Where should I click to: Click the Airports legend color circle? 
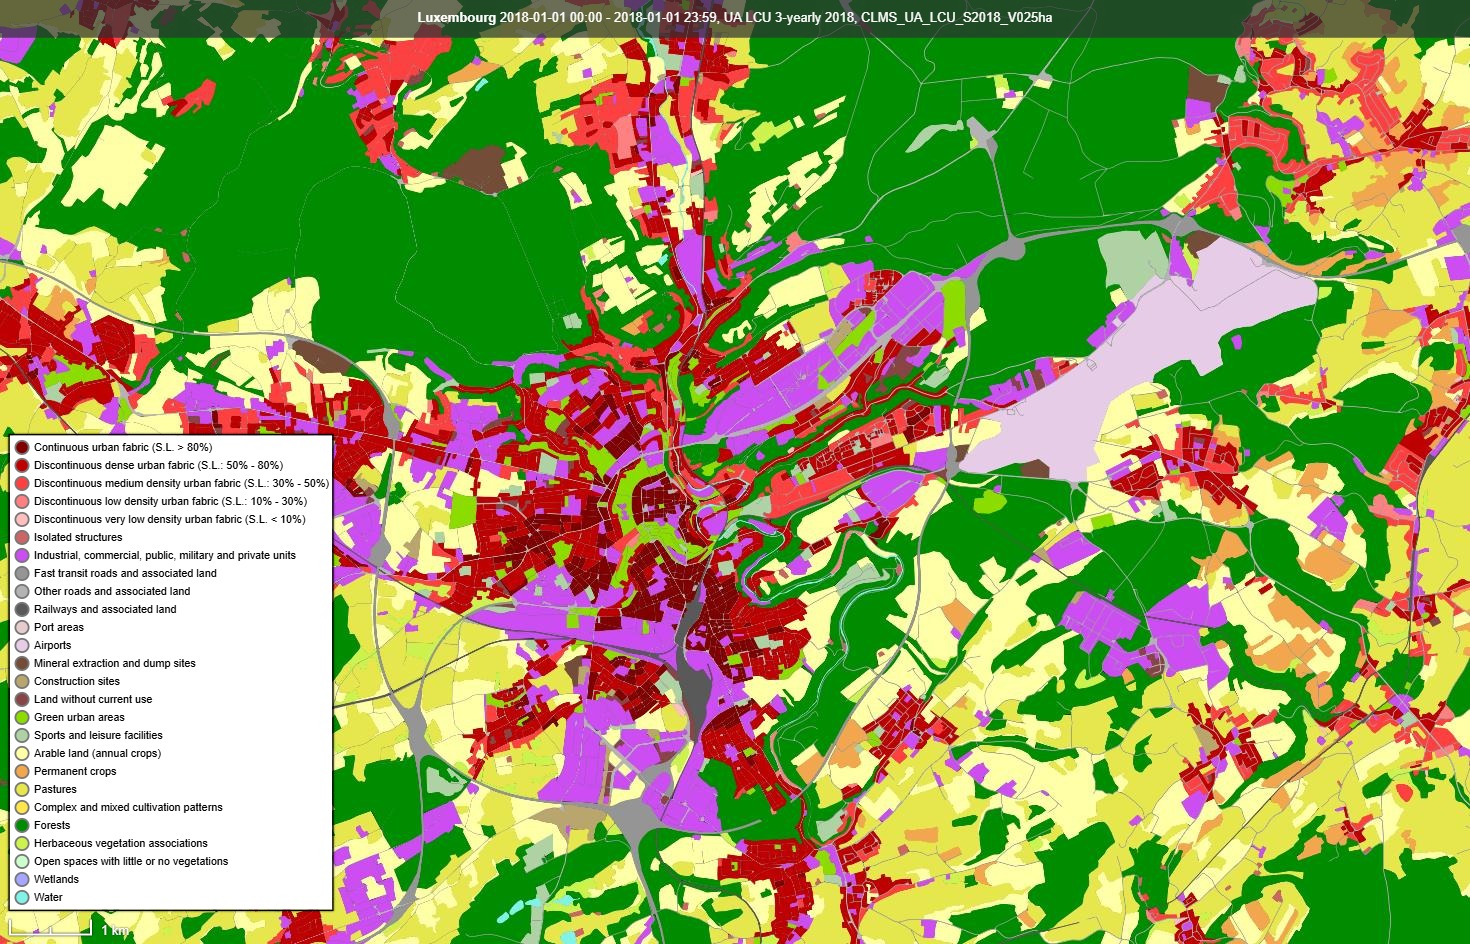(x=22, y=645)
